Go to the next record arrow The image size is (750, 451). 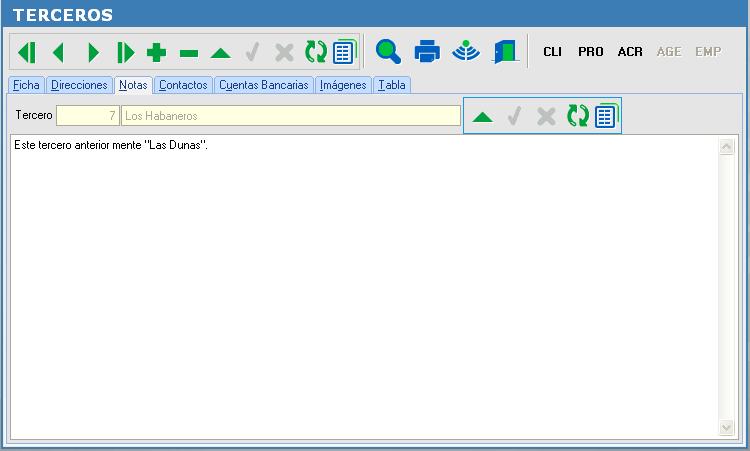(x=93, y=52)
